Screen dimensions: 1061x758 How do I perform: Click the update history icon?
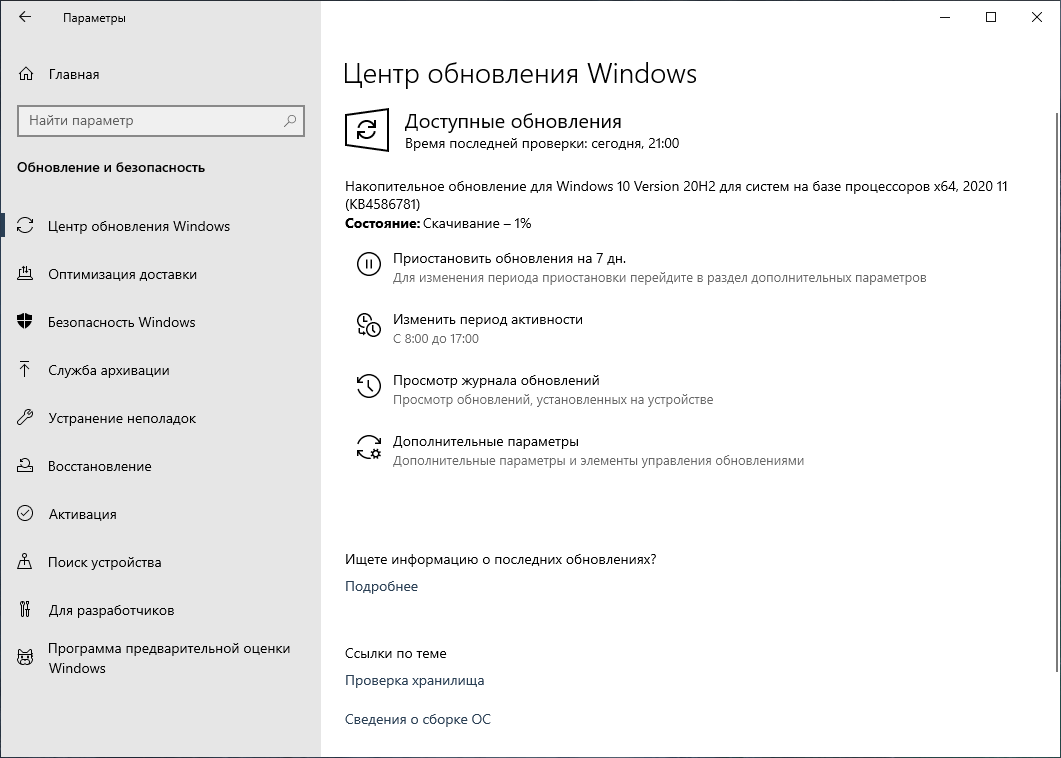(x=369, y=385)
